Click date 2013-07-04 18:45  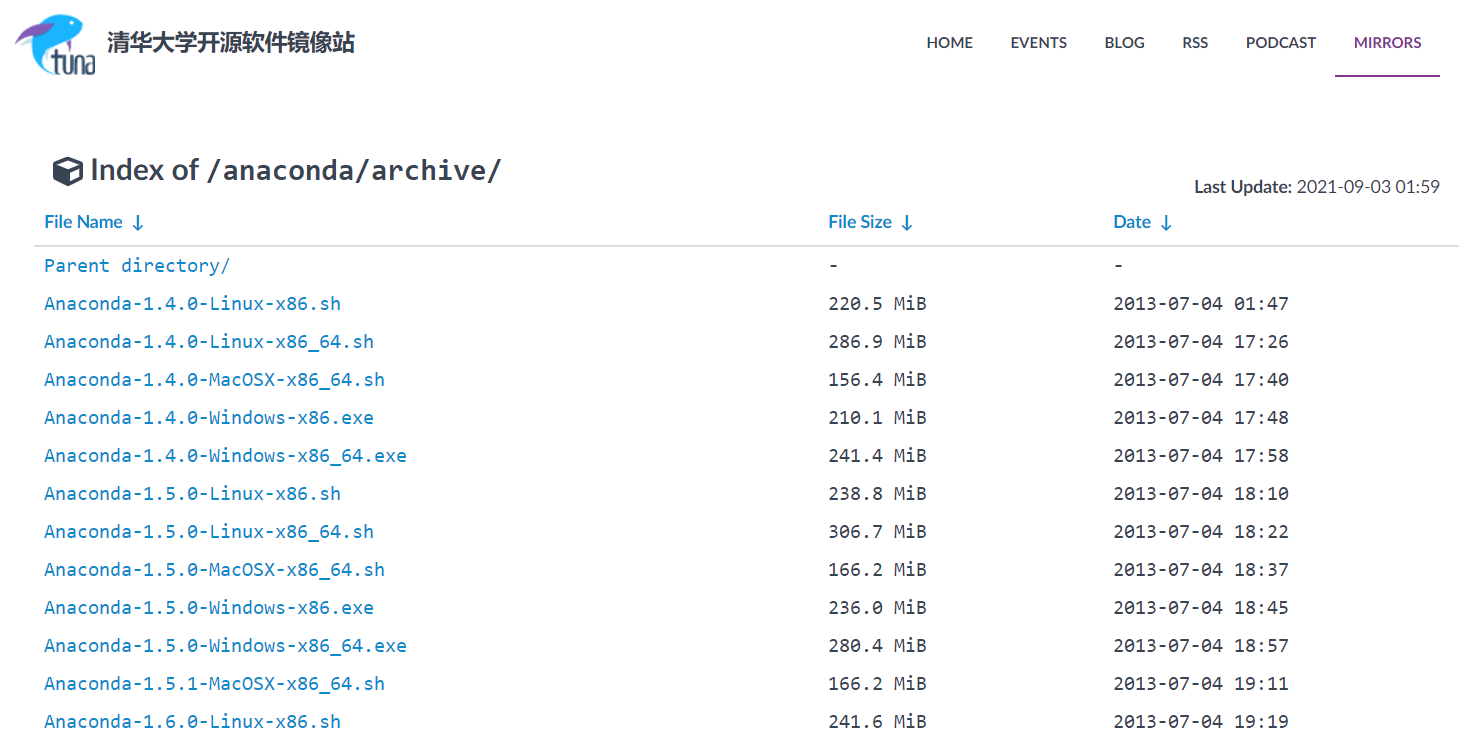point(1201,607)
